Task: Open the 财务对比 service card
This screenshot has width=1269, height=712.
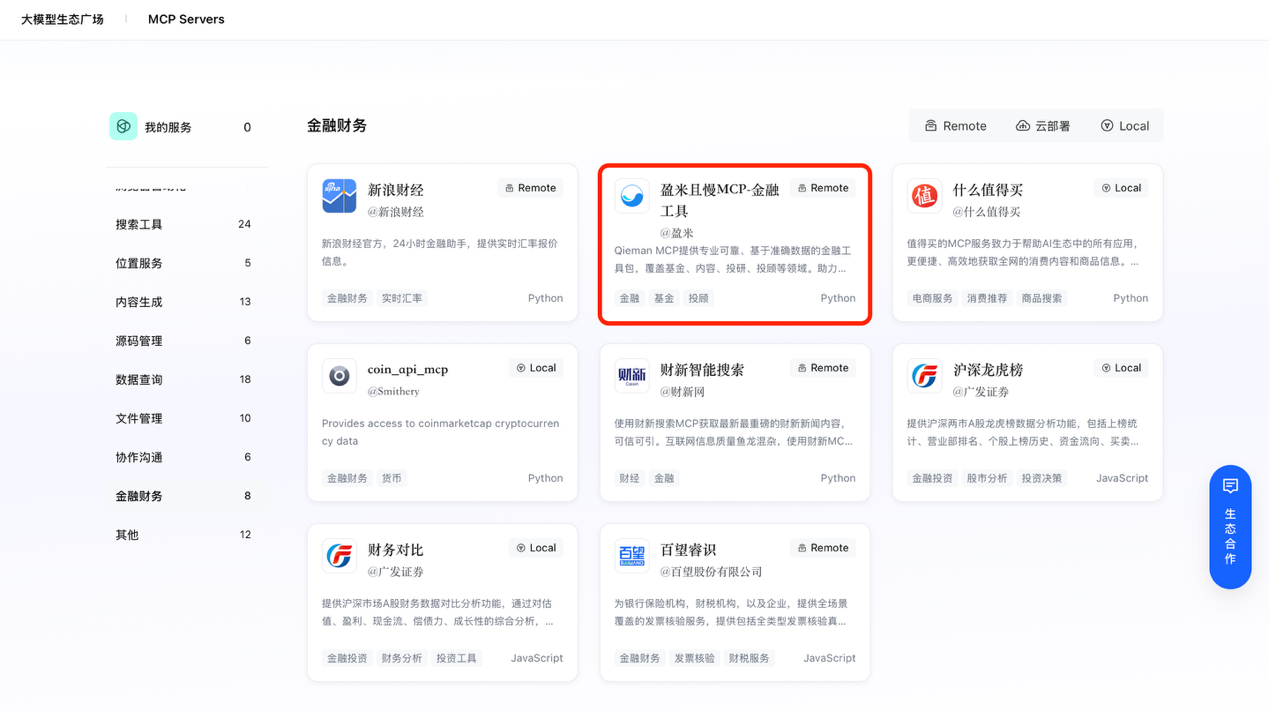Action: (442, 602)
